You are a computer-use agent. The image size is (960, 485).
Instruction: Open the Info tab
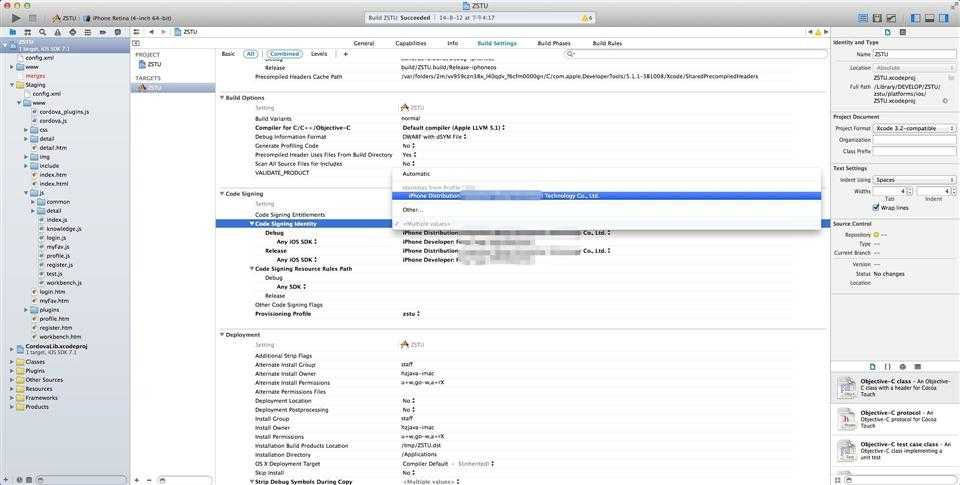[452, 43]
